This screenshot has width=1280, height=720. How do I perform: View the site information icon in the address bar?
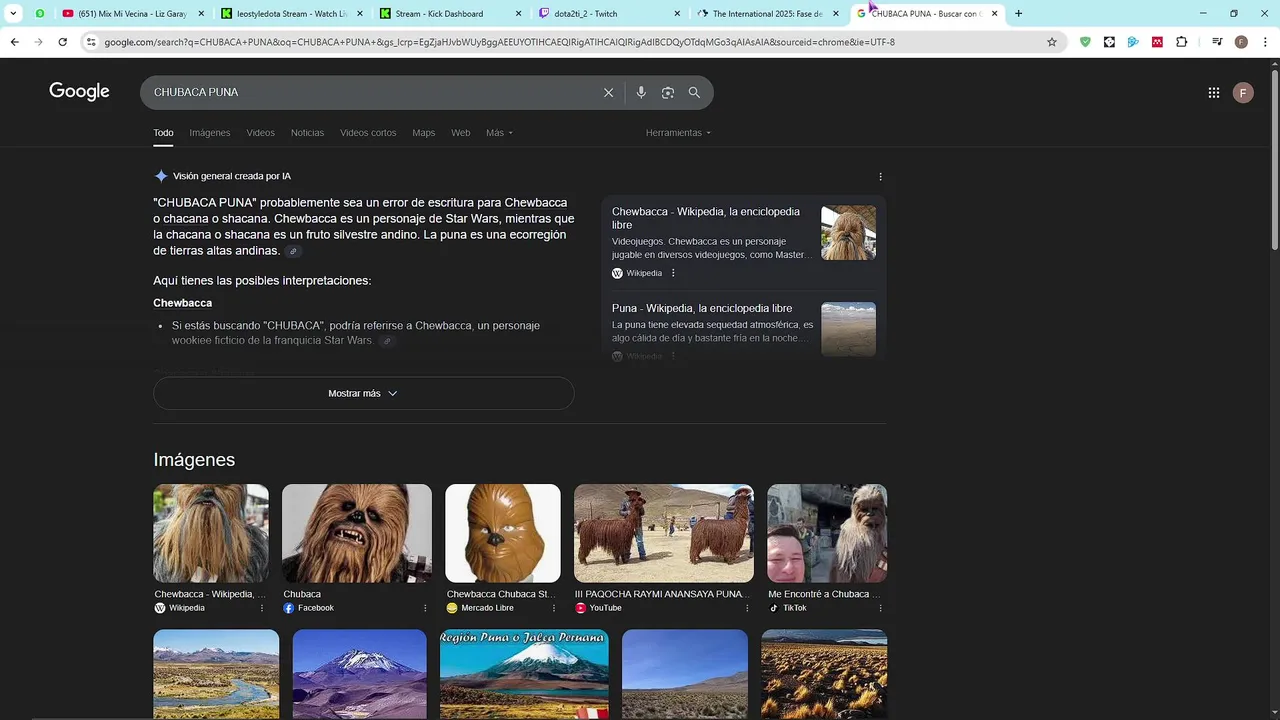point(91,42)
